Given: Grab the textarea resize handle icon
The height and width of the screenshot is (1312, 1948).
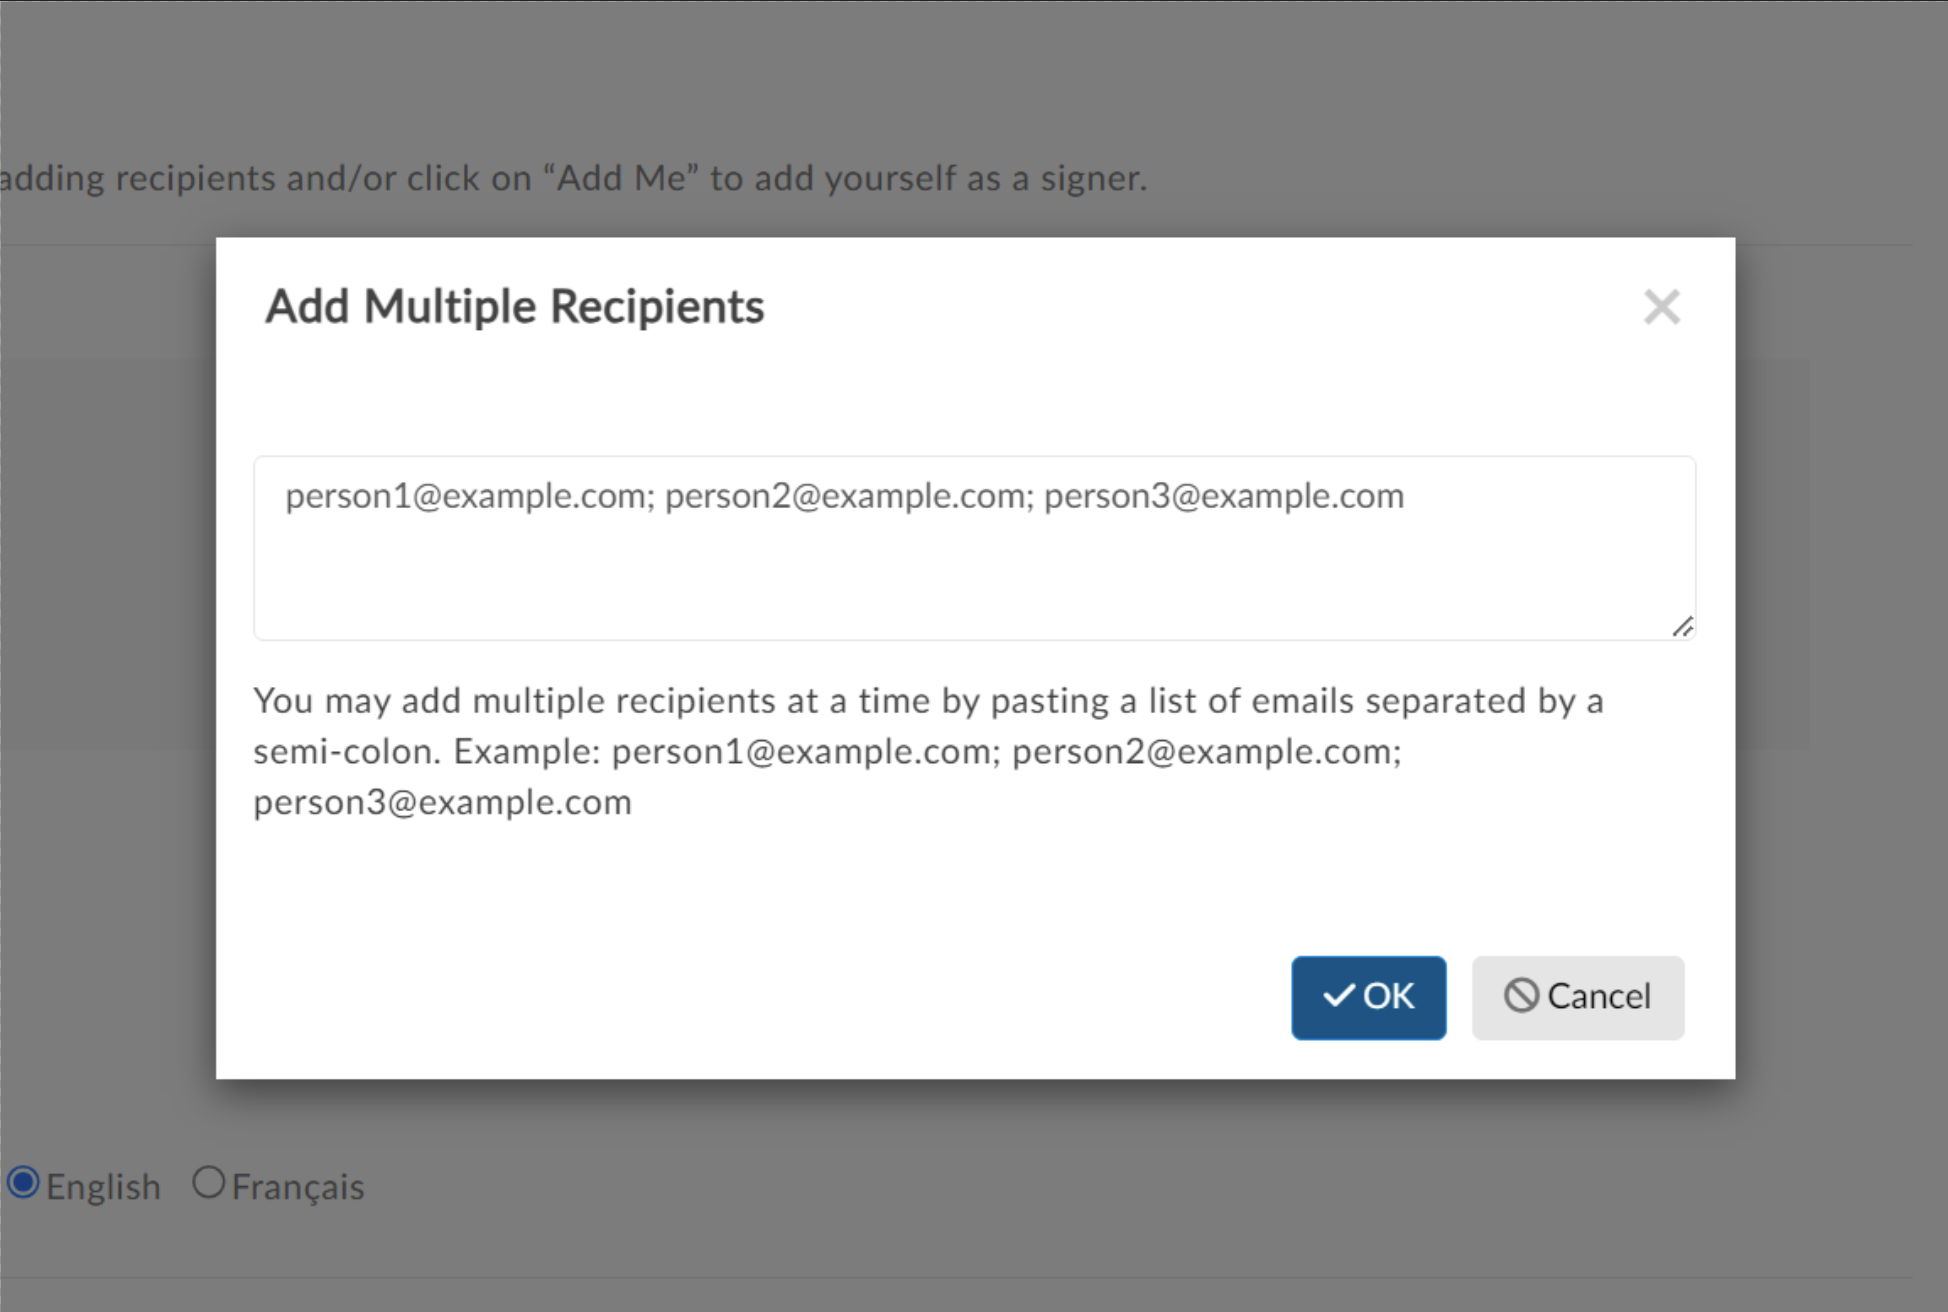Looking at the screenshot, I should click(x=1683, y=627).
